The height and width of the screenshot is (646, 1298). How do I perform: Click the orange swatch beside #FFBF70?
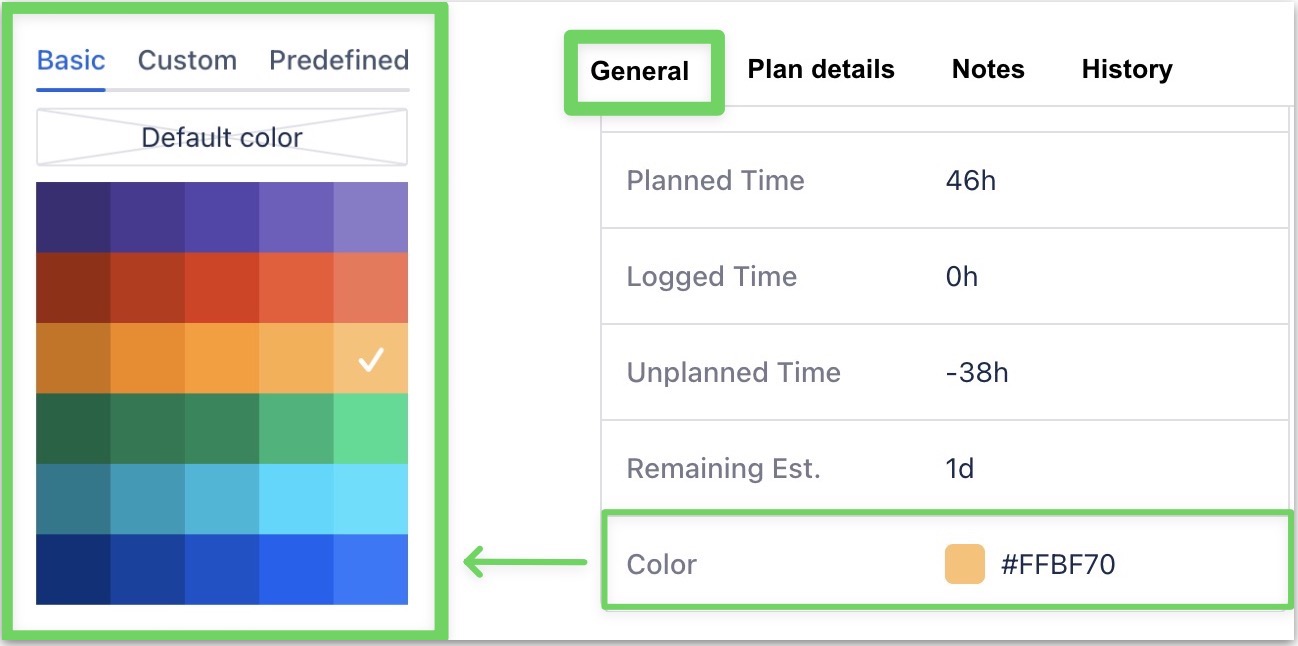coord(961,563)
